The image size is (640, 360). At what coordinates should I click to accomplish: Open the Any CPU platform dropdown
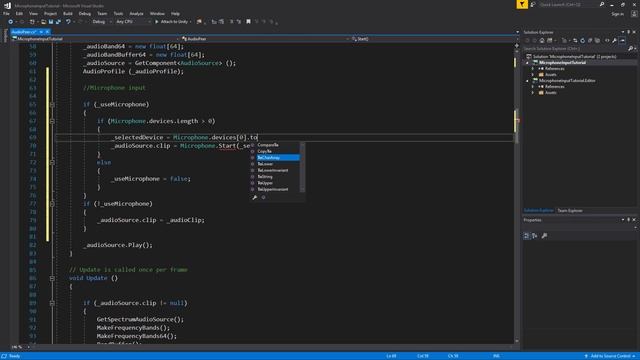[133, 22]
